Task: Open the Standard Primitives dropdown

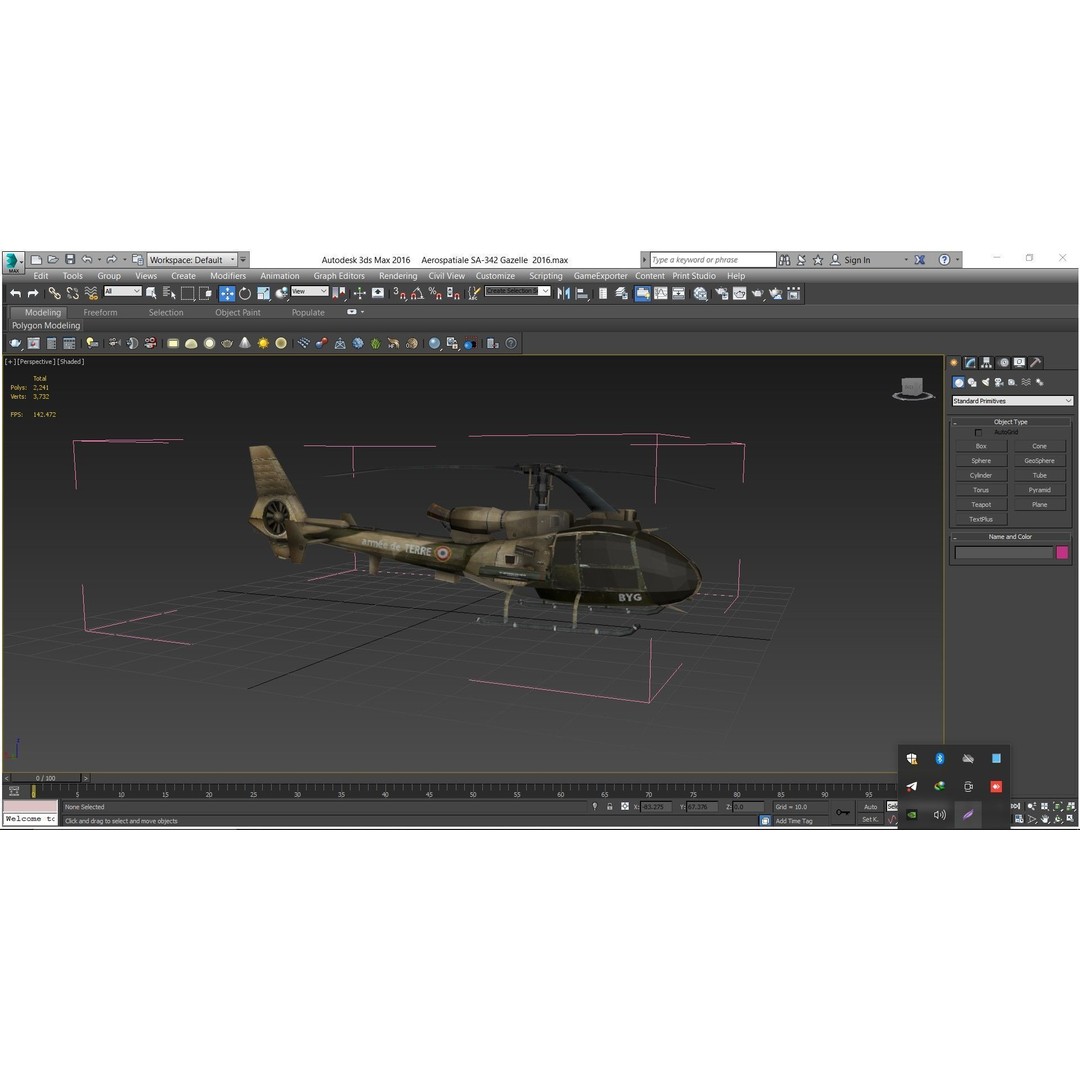Action: click(x=1012, y=401)
